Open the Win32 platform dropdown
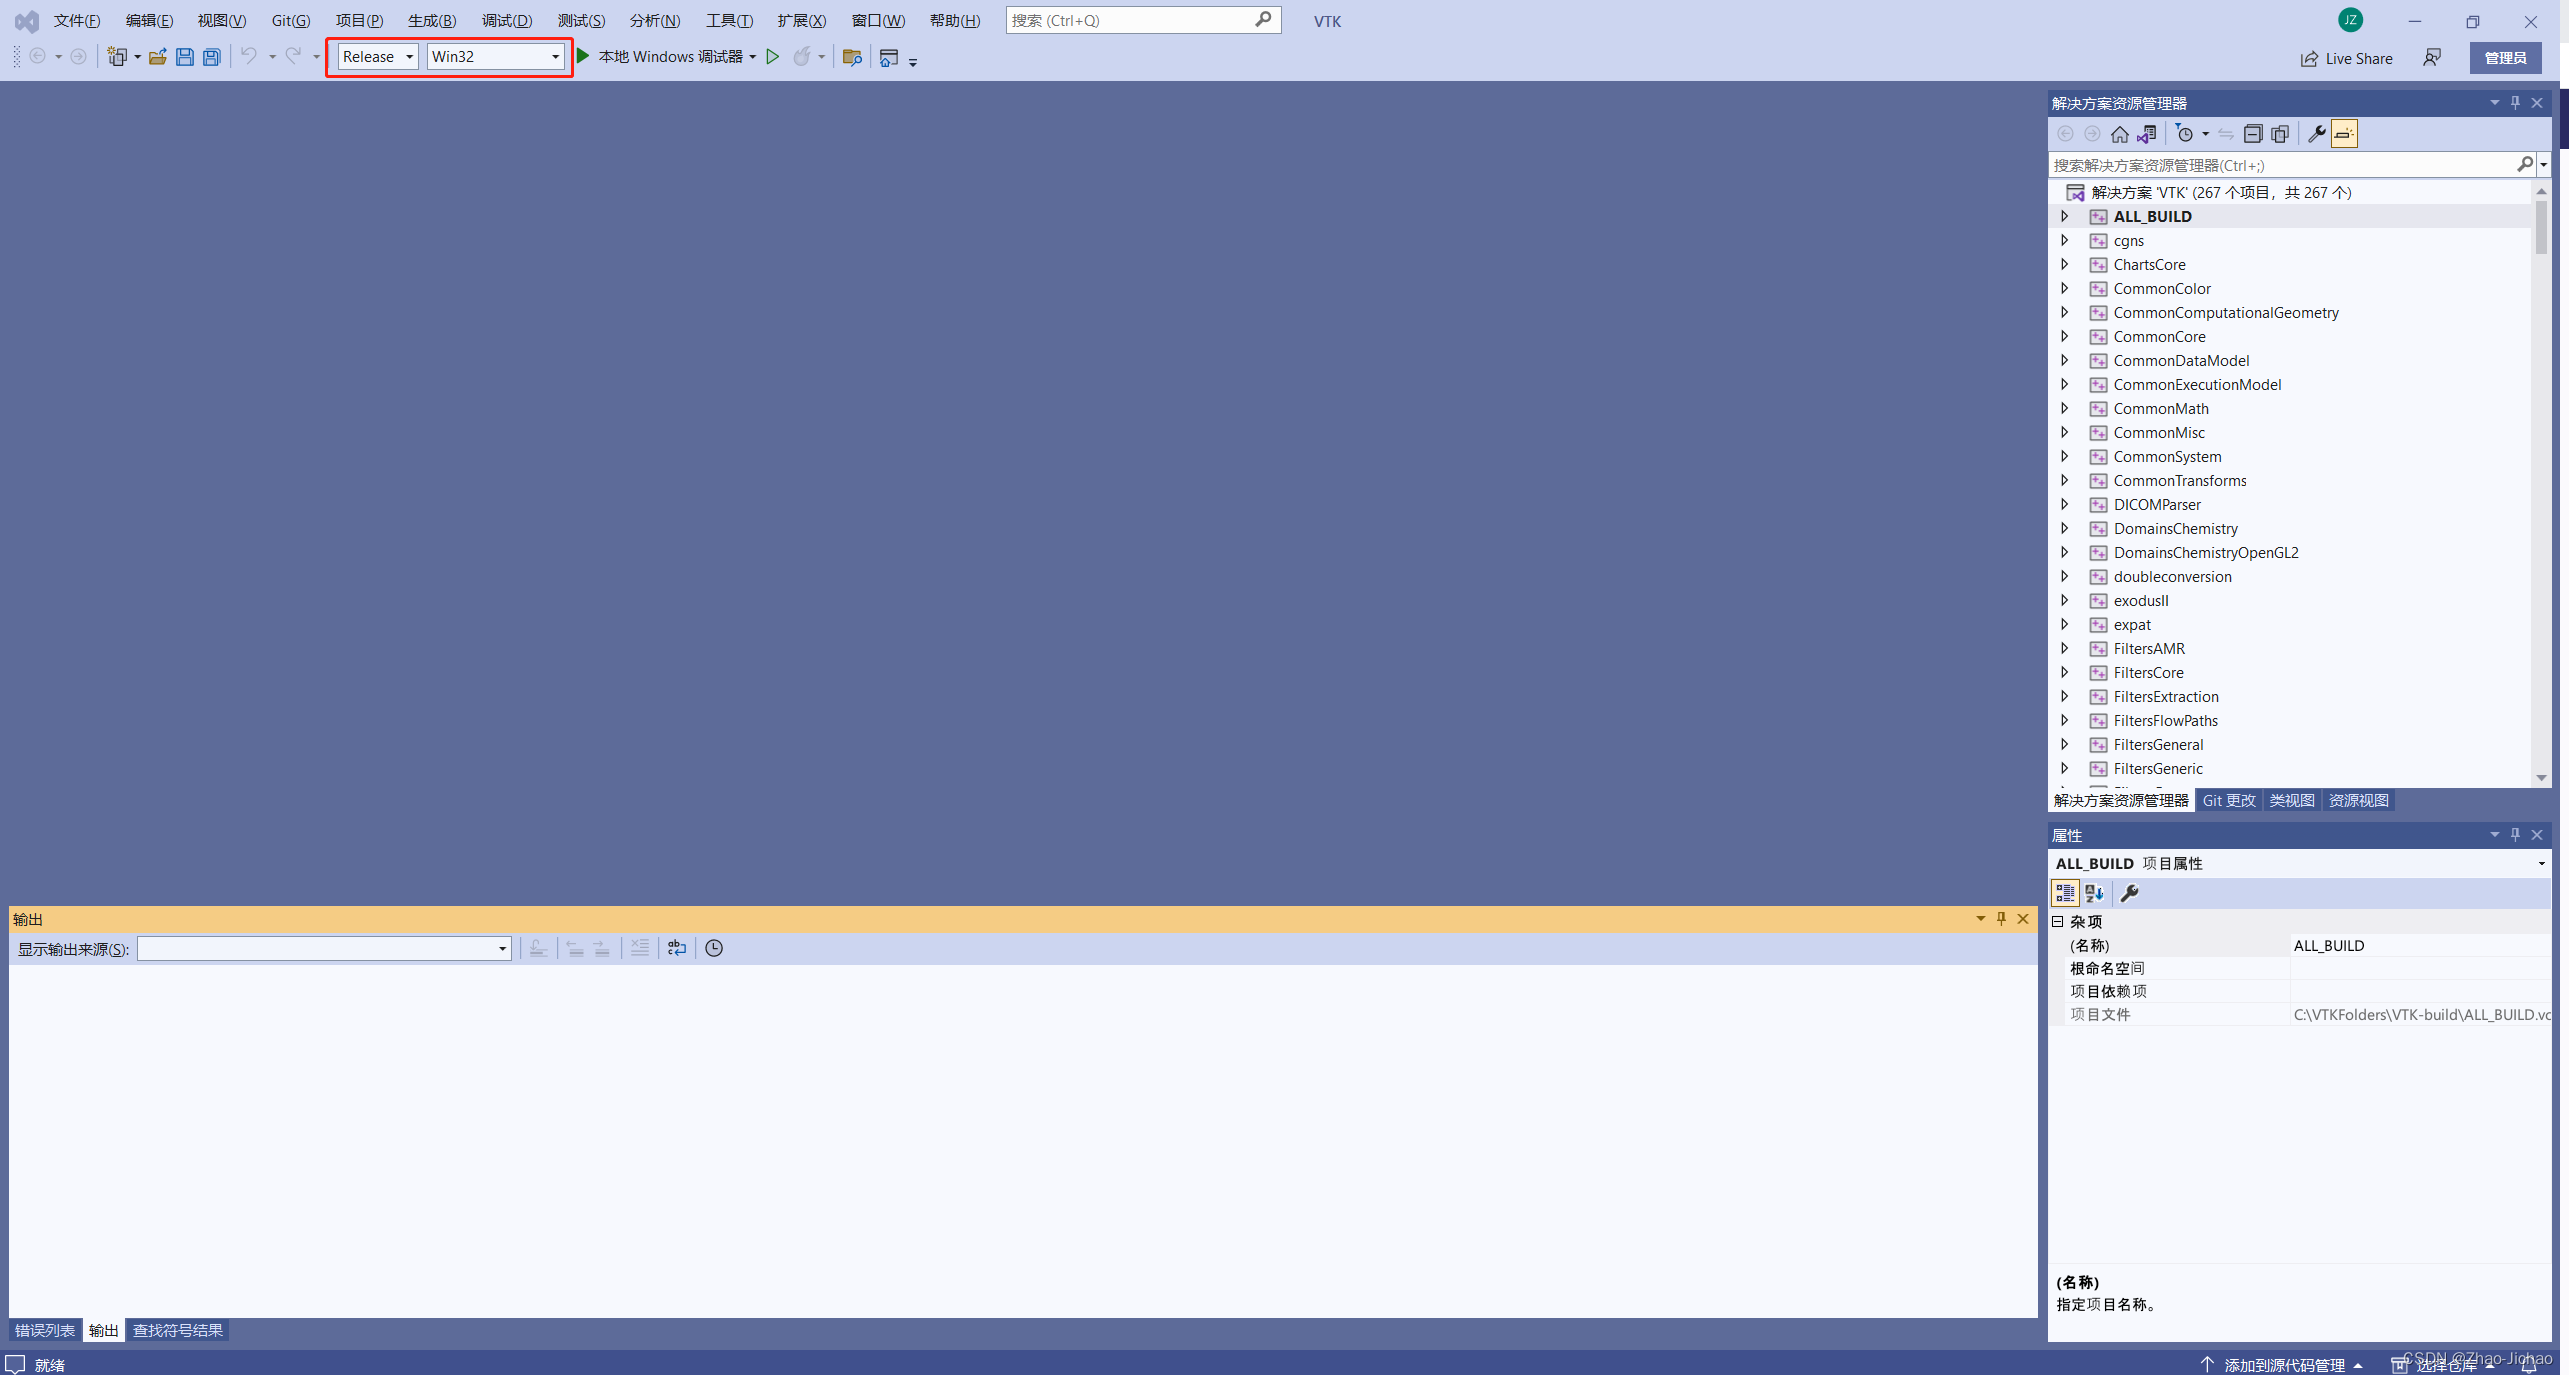The height and width of the screenshot is (1375, 2569). point(496,57)
